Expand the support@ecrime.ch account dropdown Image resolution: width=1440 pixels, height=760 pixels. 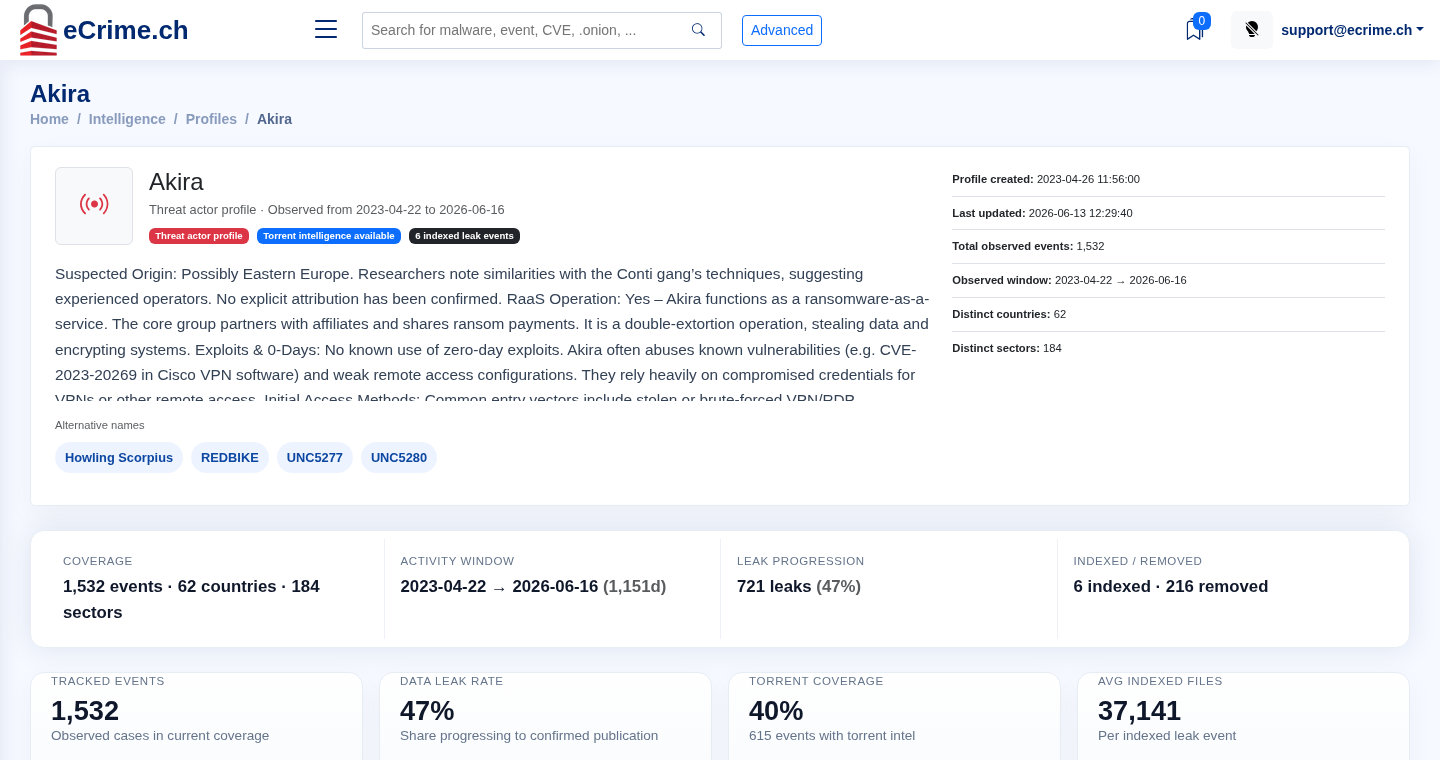[x=1352, y=30]
